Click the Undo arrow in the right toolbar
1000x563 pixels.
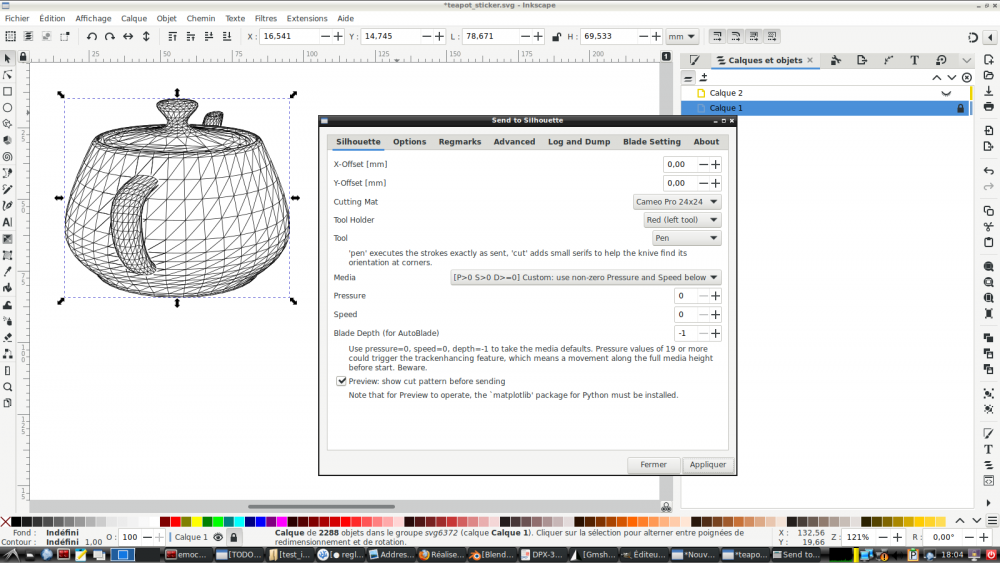tap(988, 171)
